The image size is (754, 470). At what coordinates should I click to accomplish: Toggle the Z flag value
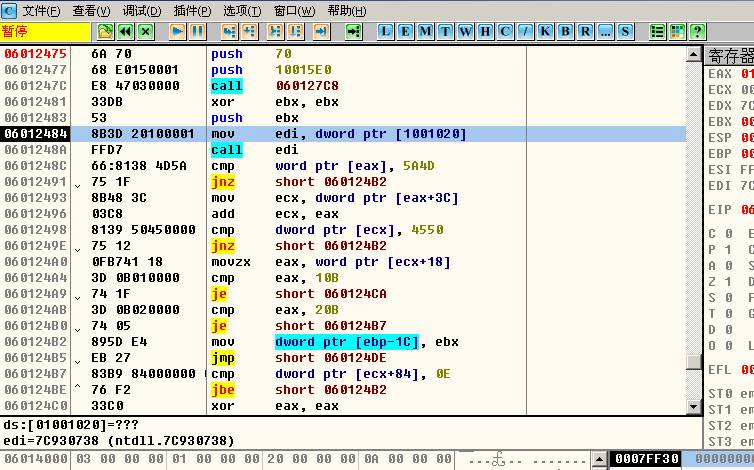click(729, 282)
